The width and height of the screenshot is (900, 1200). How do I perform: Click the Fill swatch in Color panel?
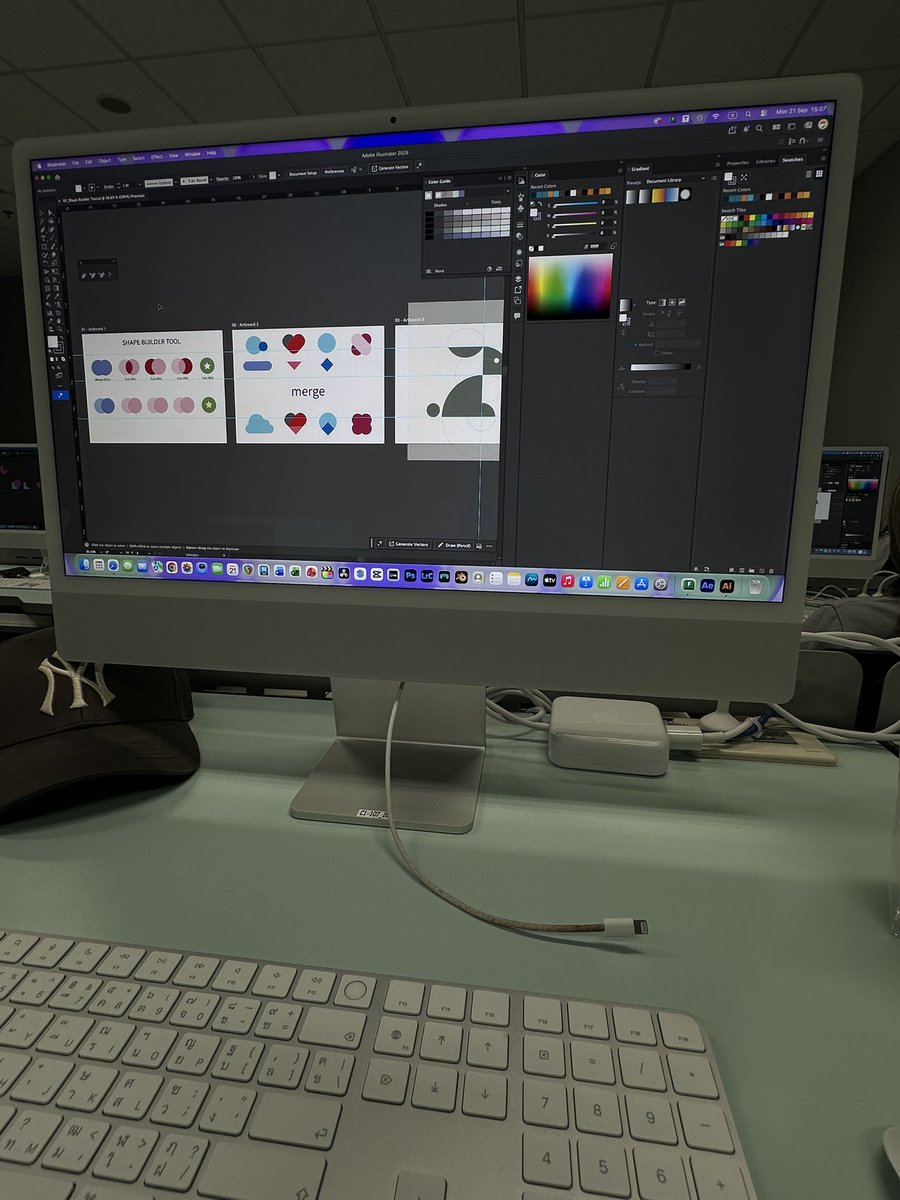533,213
